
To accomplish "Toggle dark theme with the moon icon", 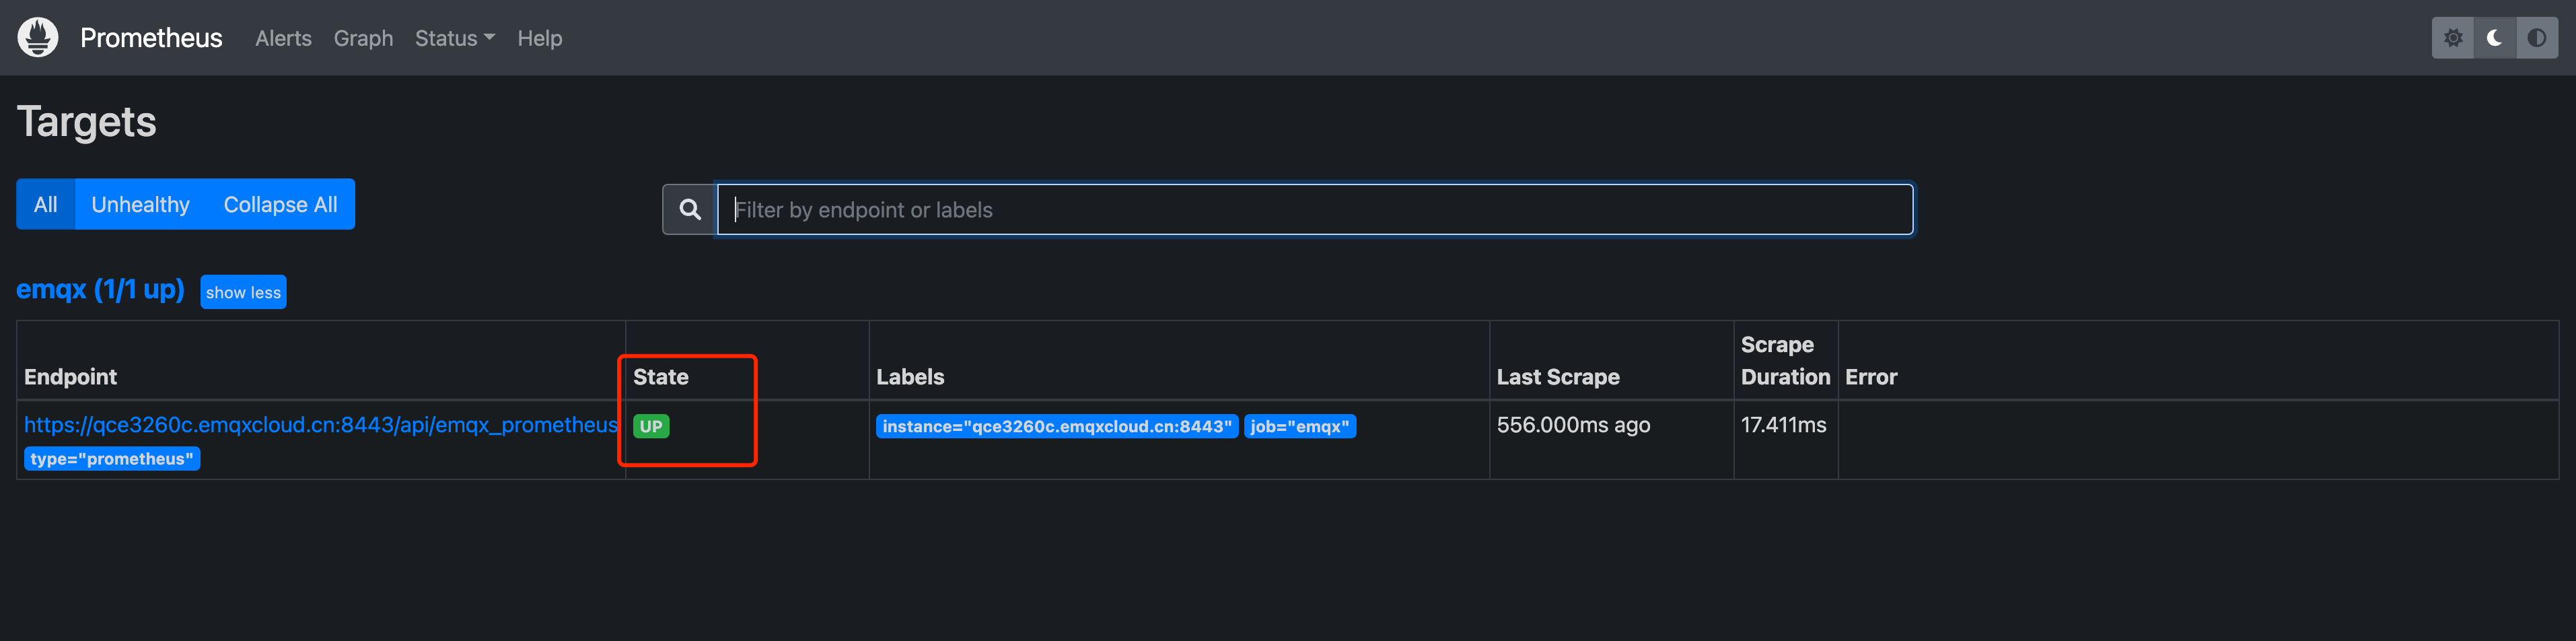I will 2494,38.
